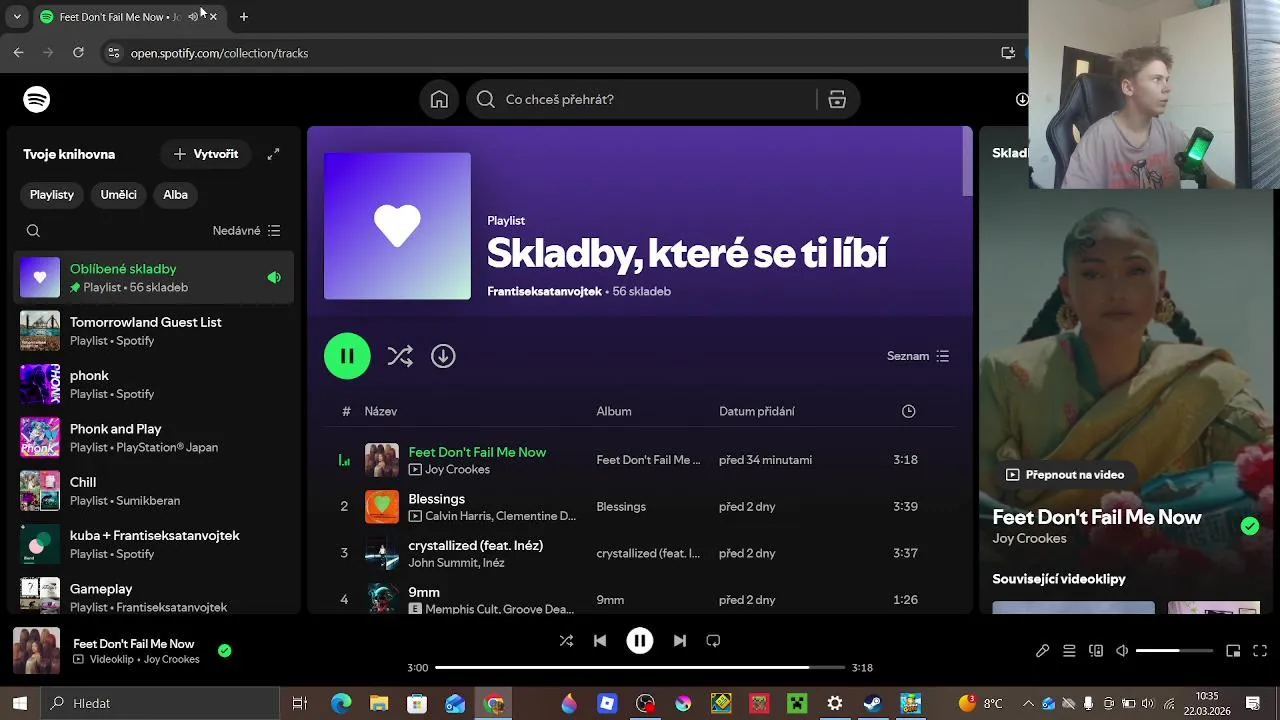Open Windows Start menu
The width and height of the screenshot is (1280, 720).
pyautogui.click(x=19, y=704)
